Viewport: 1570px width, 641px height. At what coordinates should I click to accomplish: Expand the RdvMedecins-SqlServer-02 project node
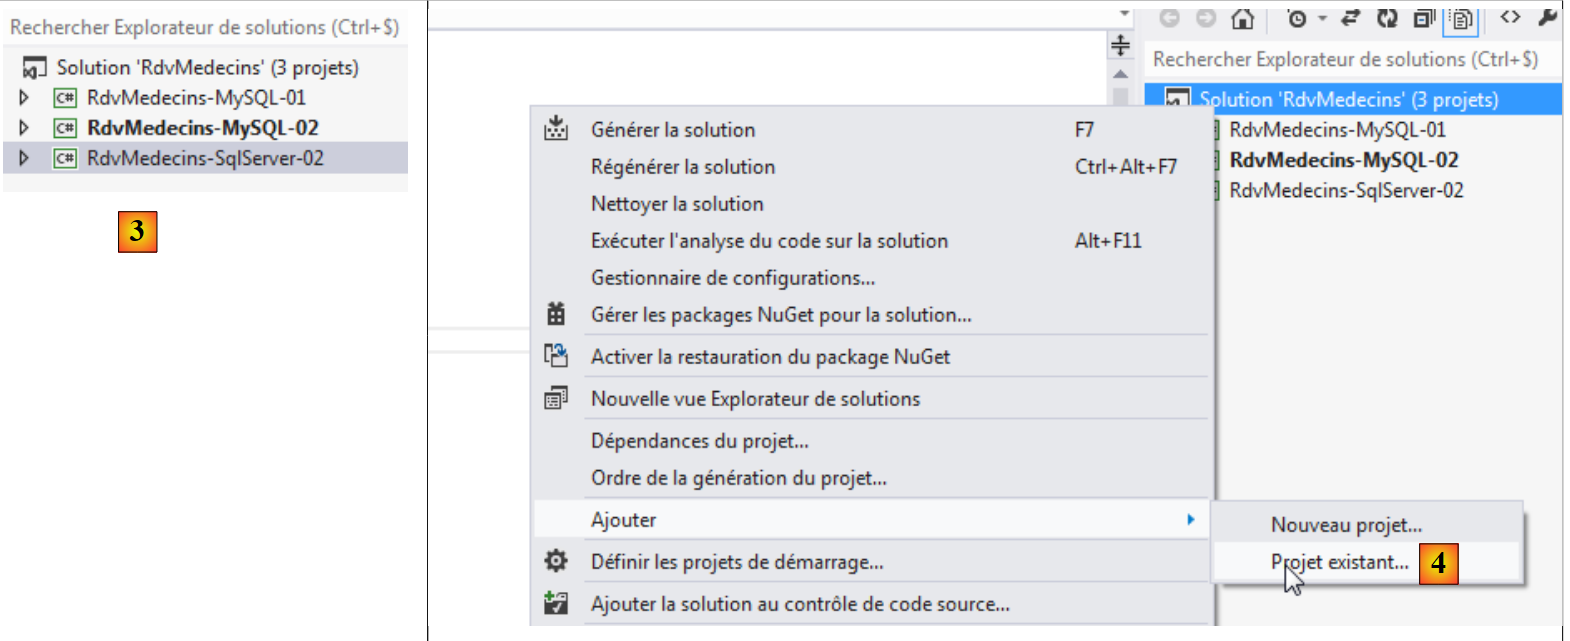click(x=24, y=158)
